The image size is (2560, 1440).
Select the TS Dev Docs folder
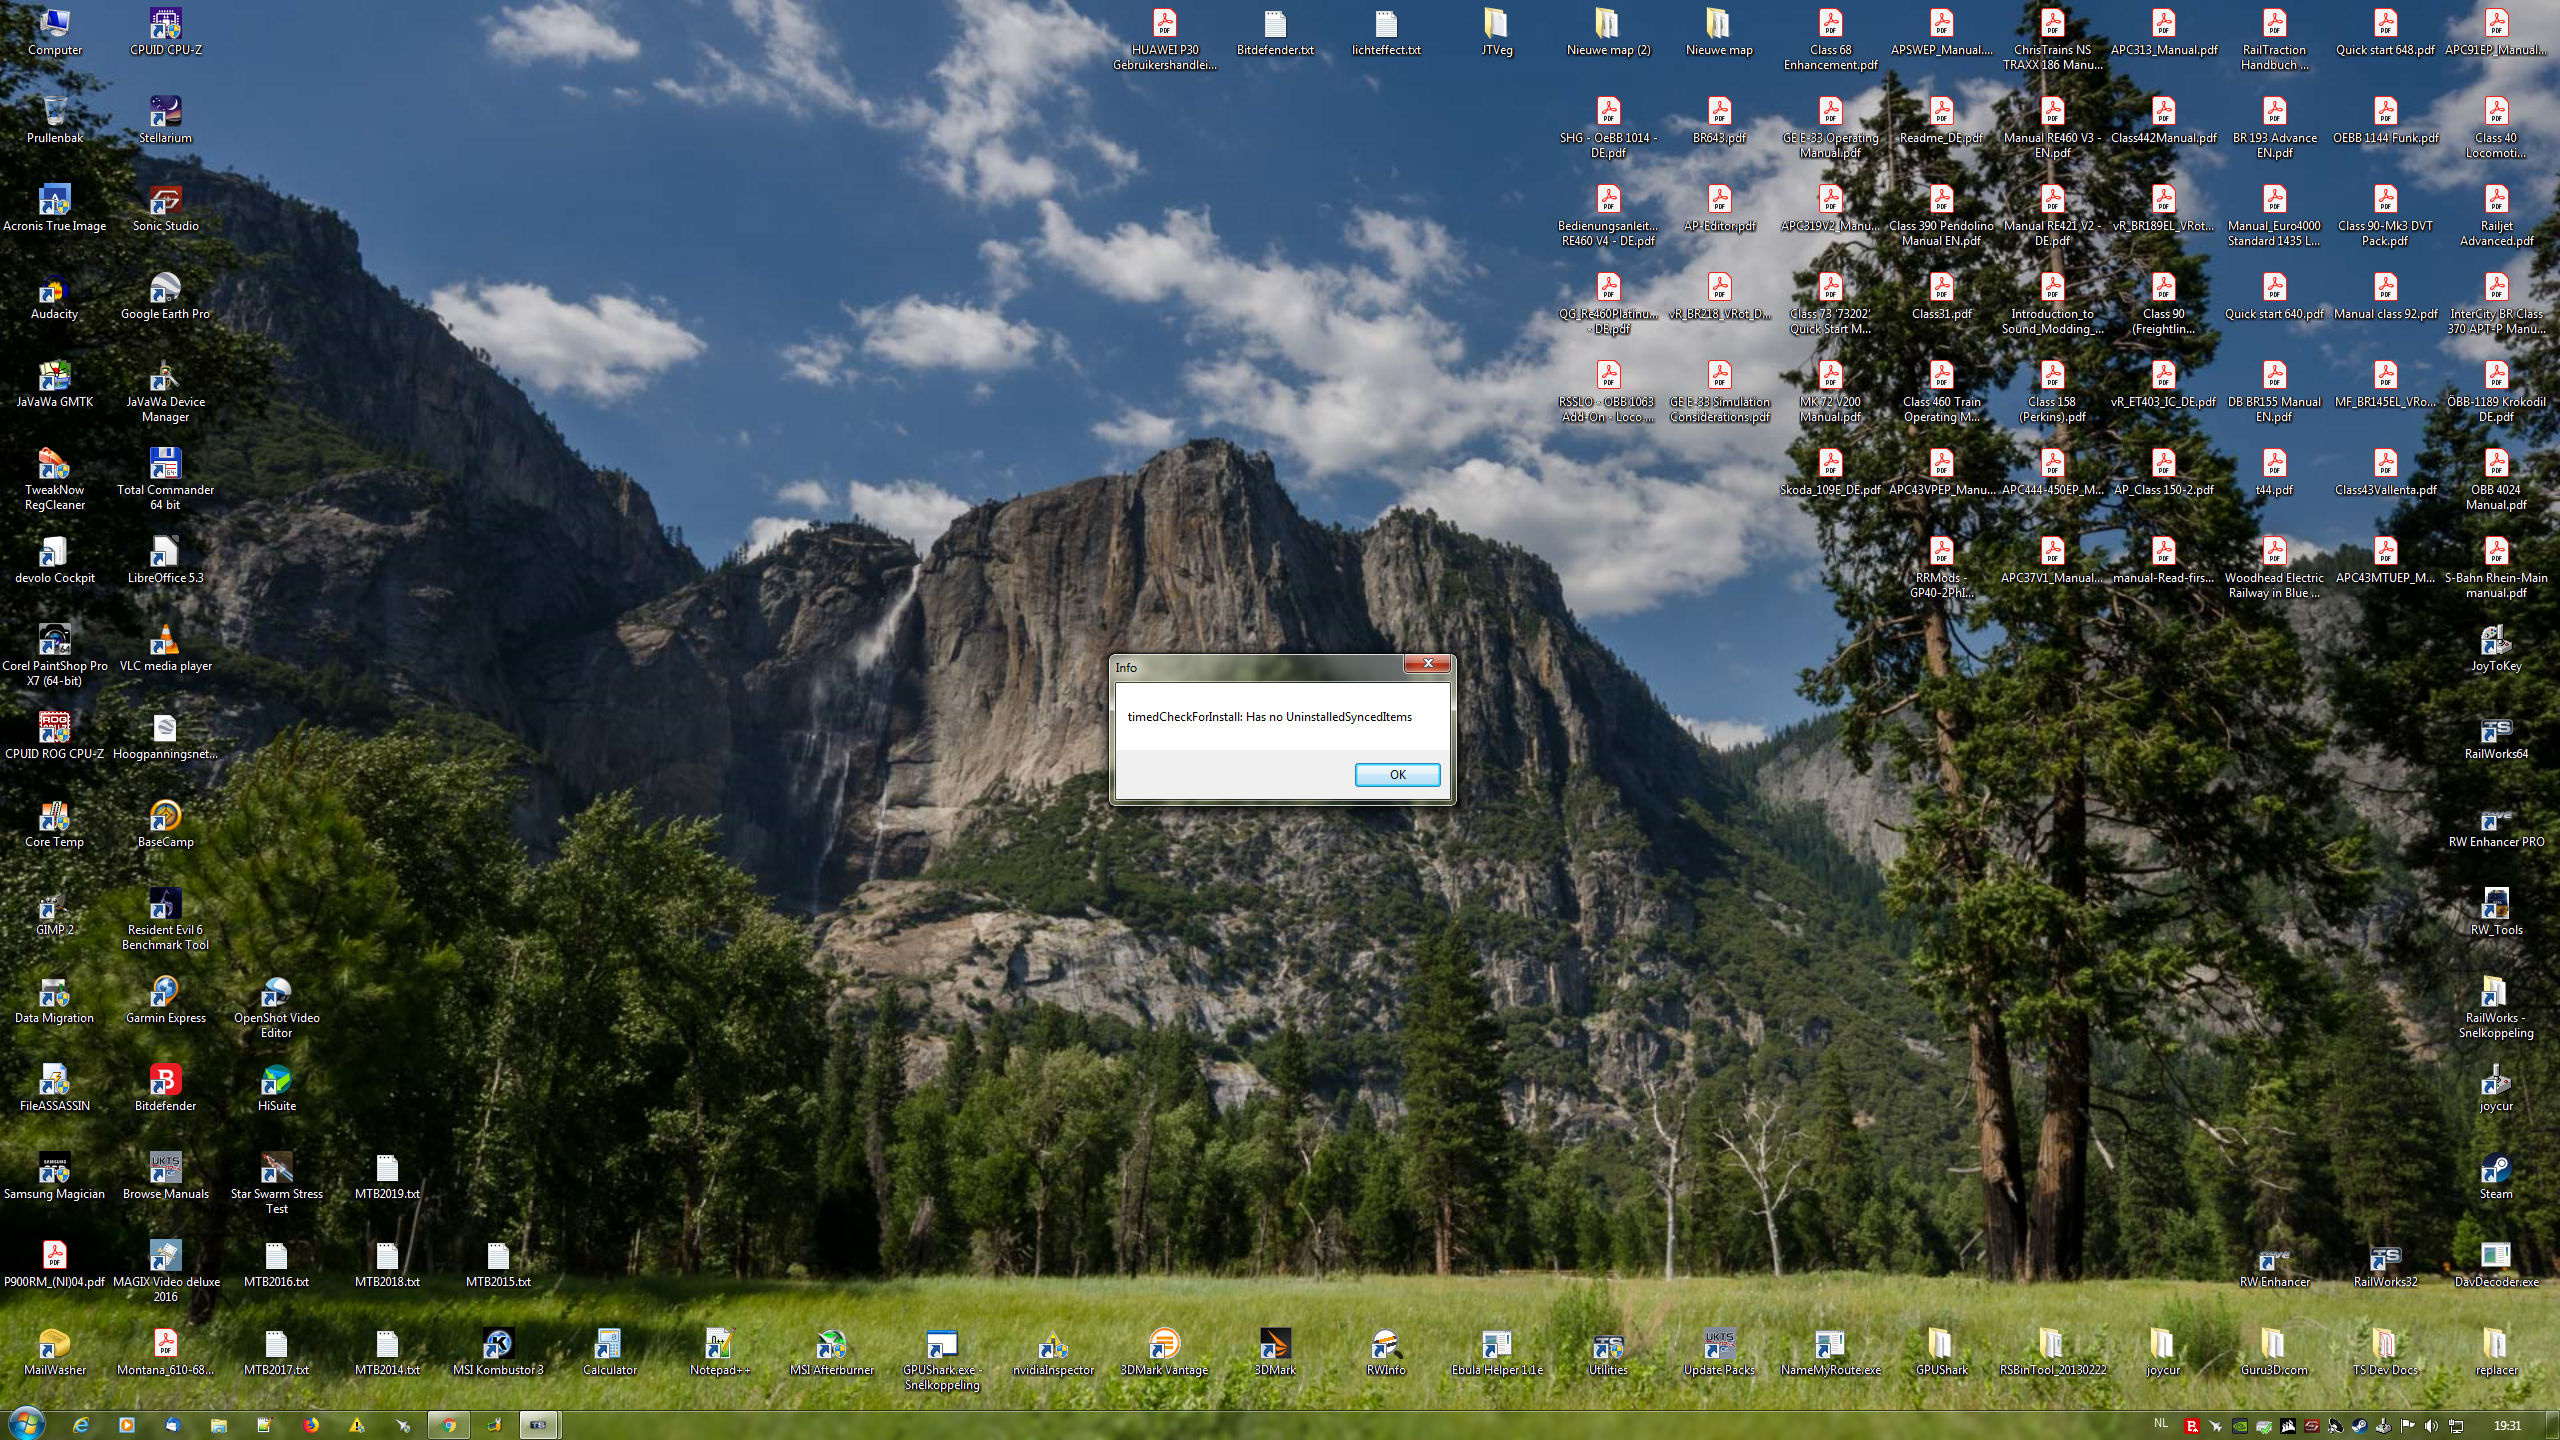point(2385,1345)
